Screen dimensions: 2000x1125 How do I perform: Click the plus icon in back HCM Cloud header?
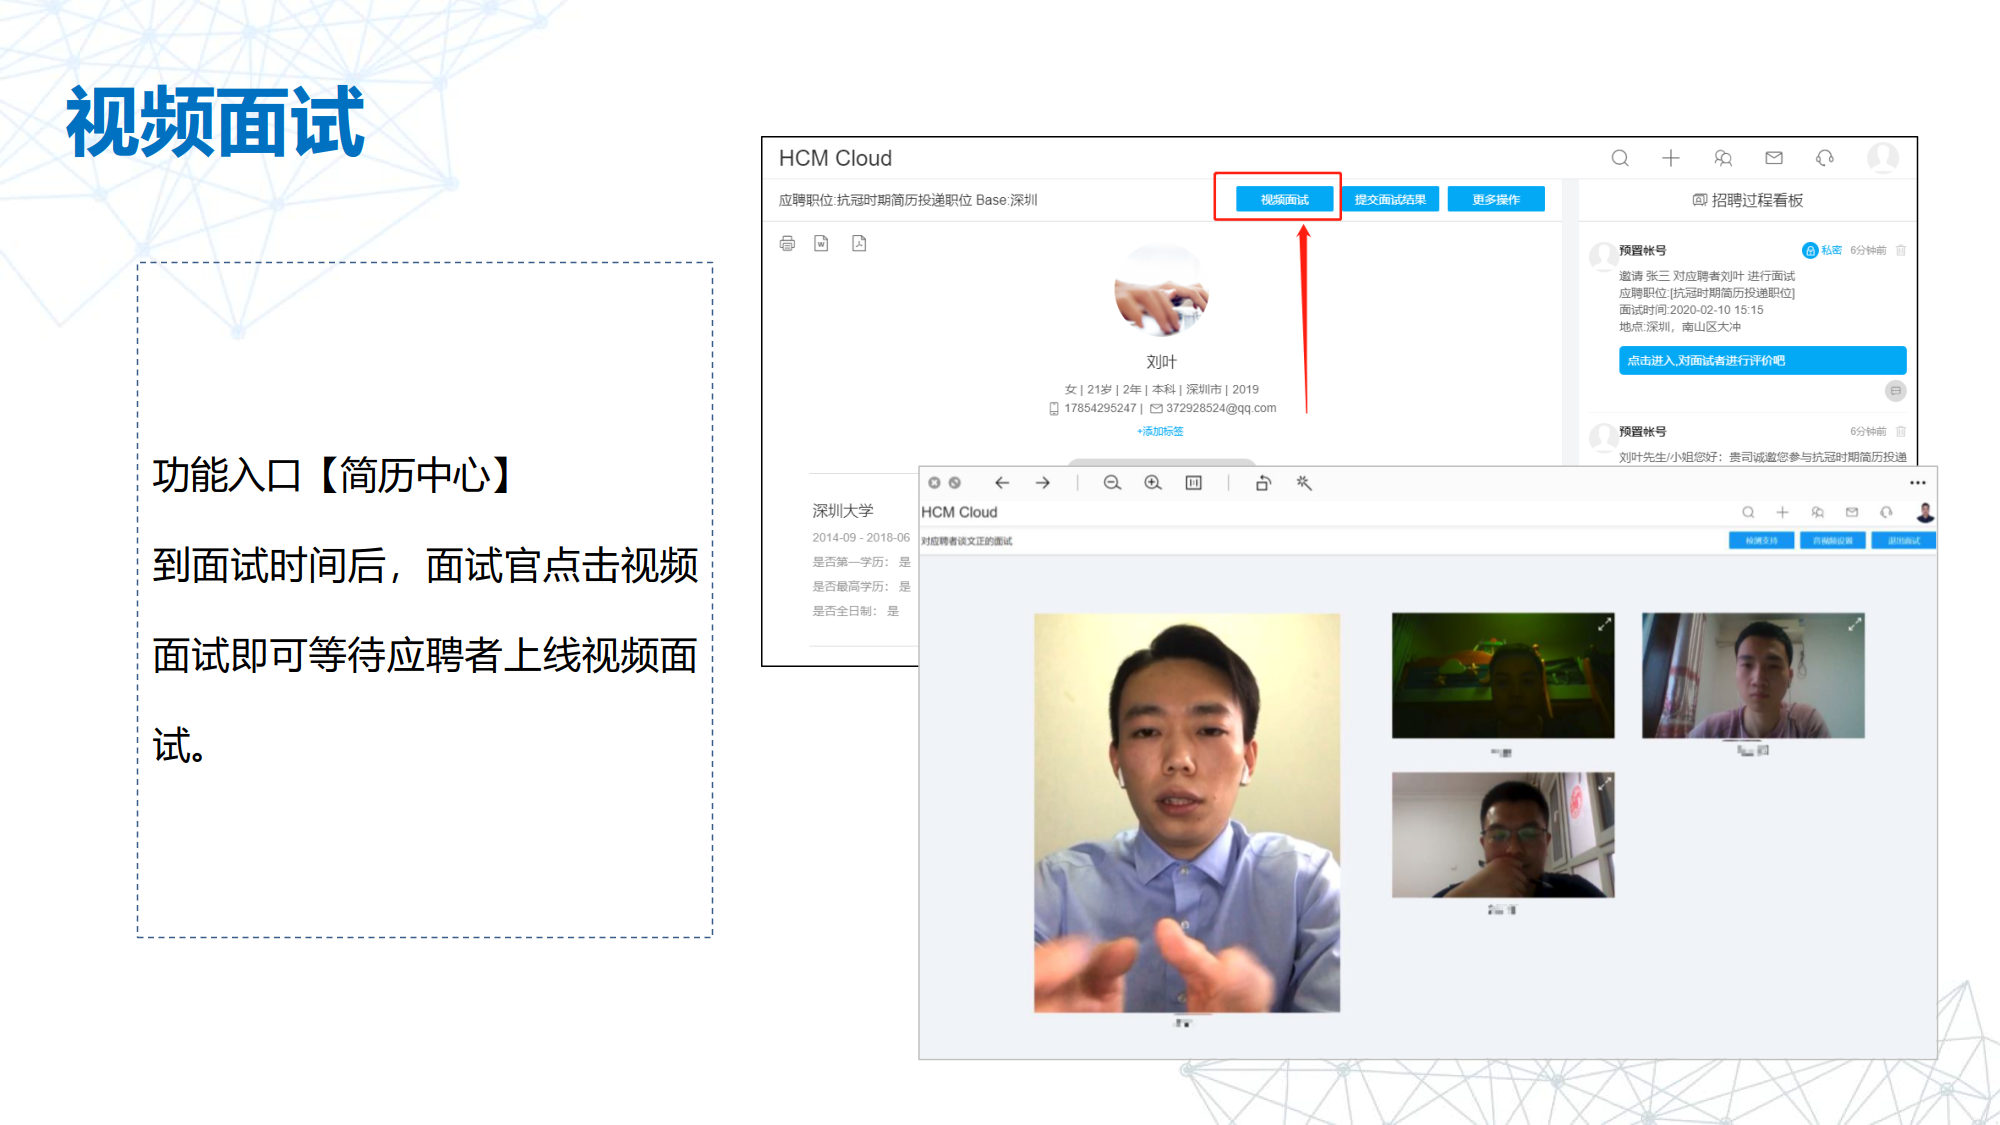point(1671,158)
